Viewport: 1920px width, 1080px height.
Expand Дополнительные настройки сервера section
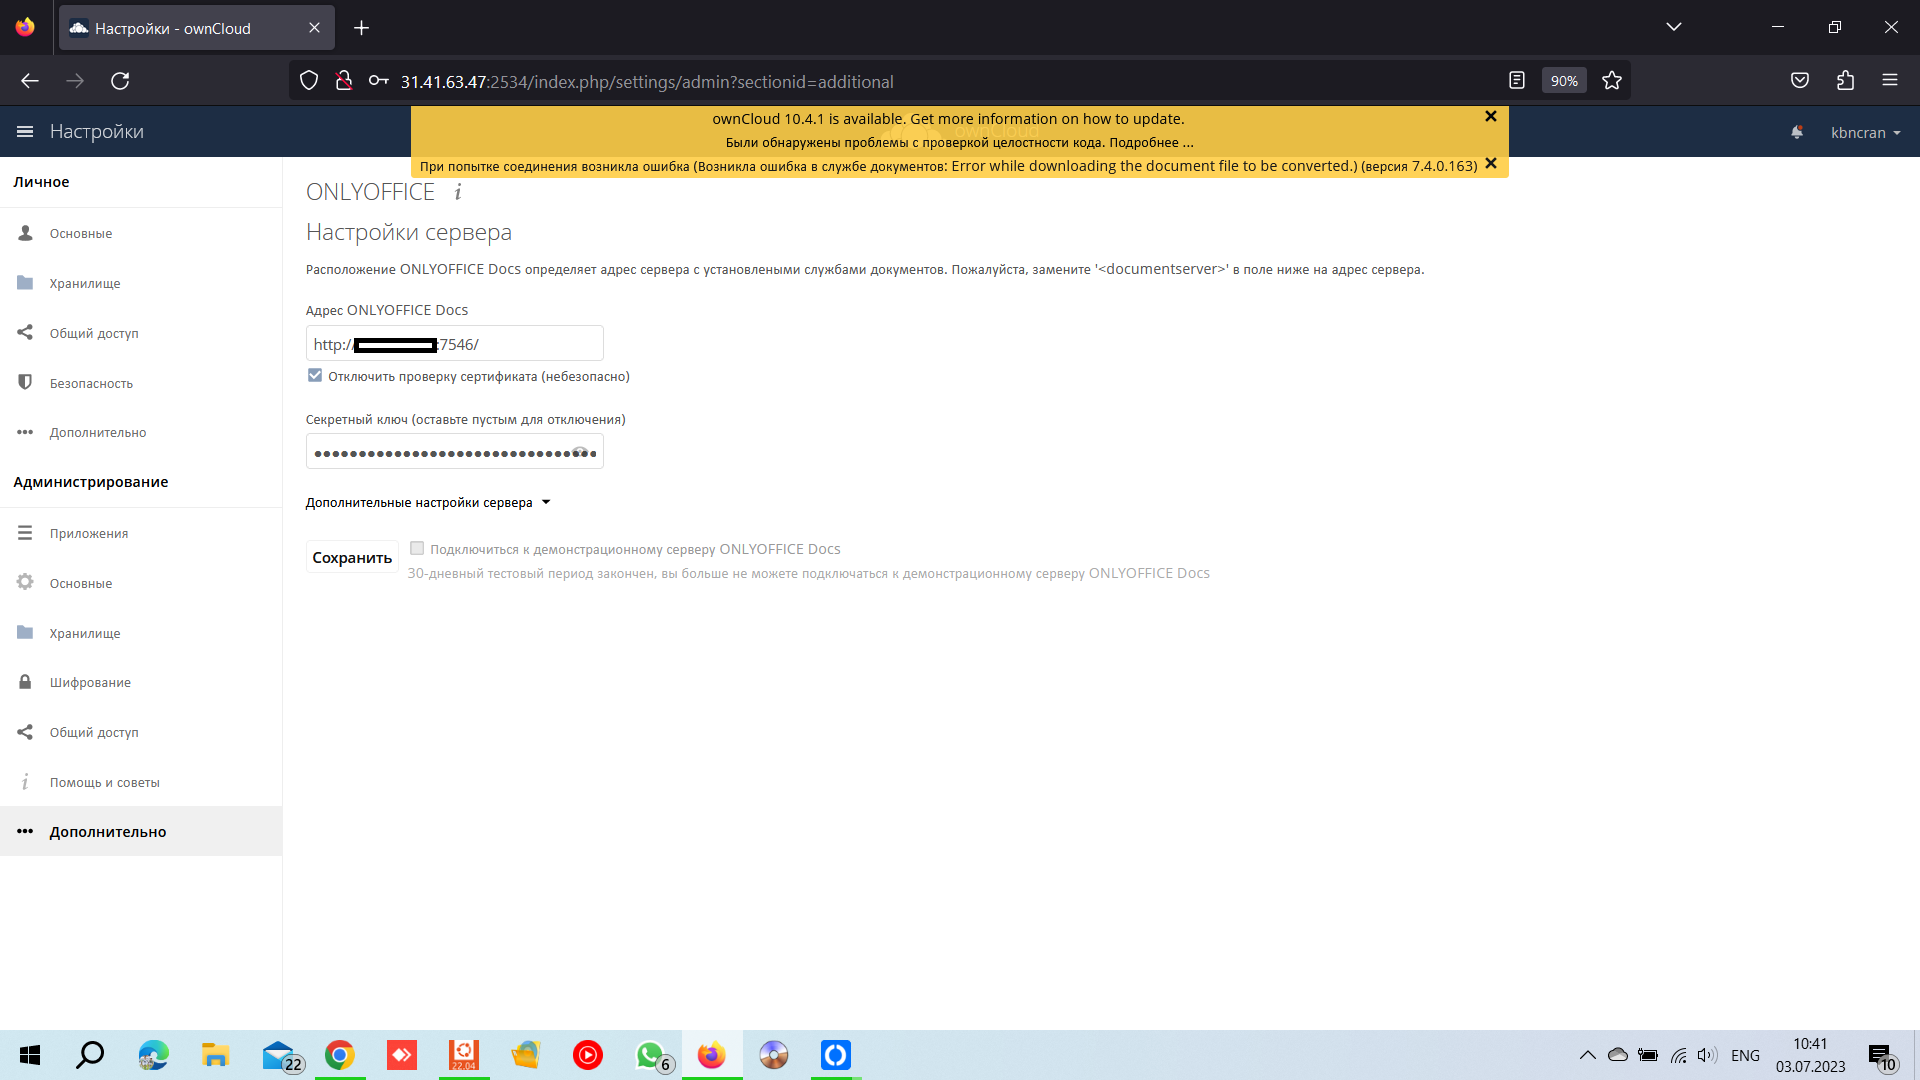click(x=428, y=503)
